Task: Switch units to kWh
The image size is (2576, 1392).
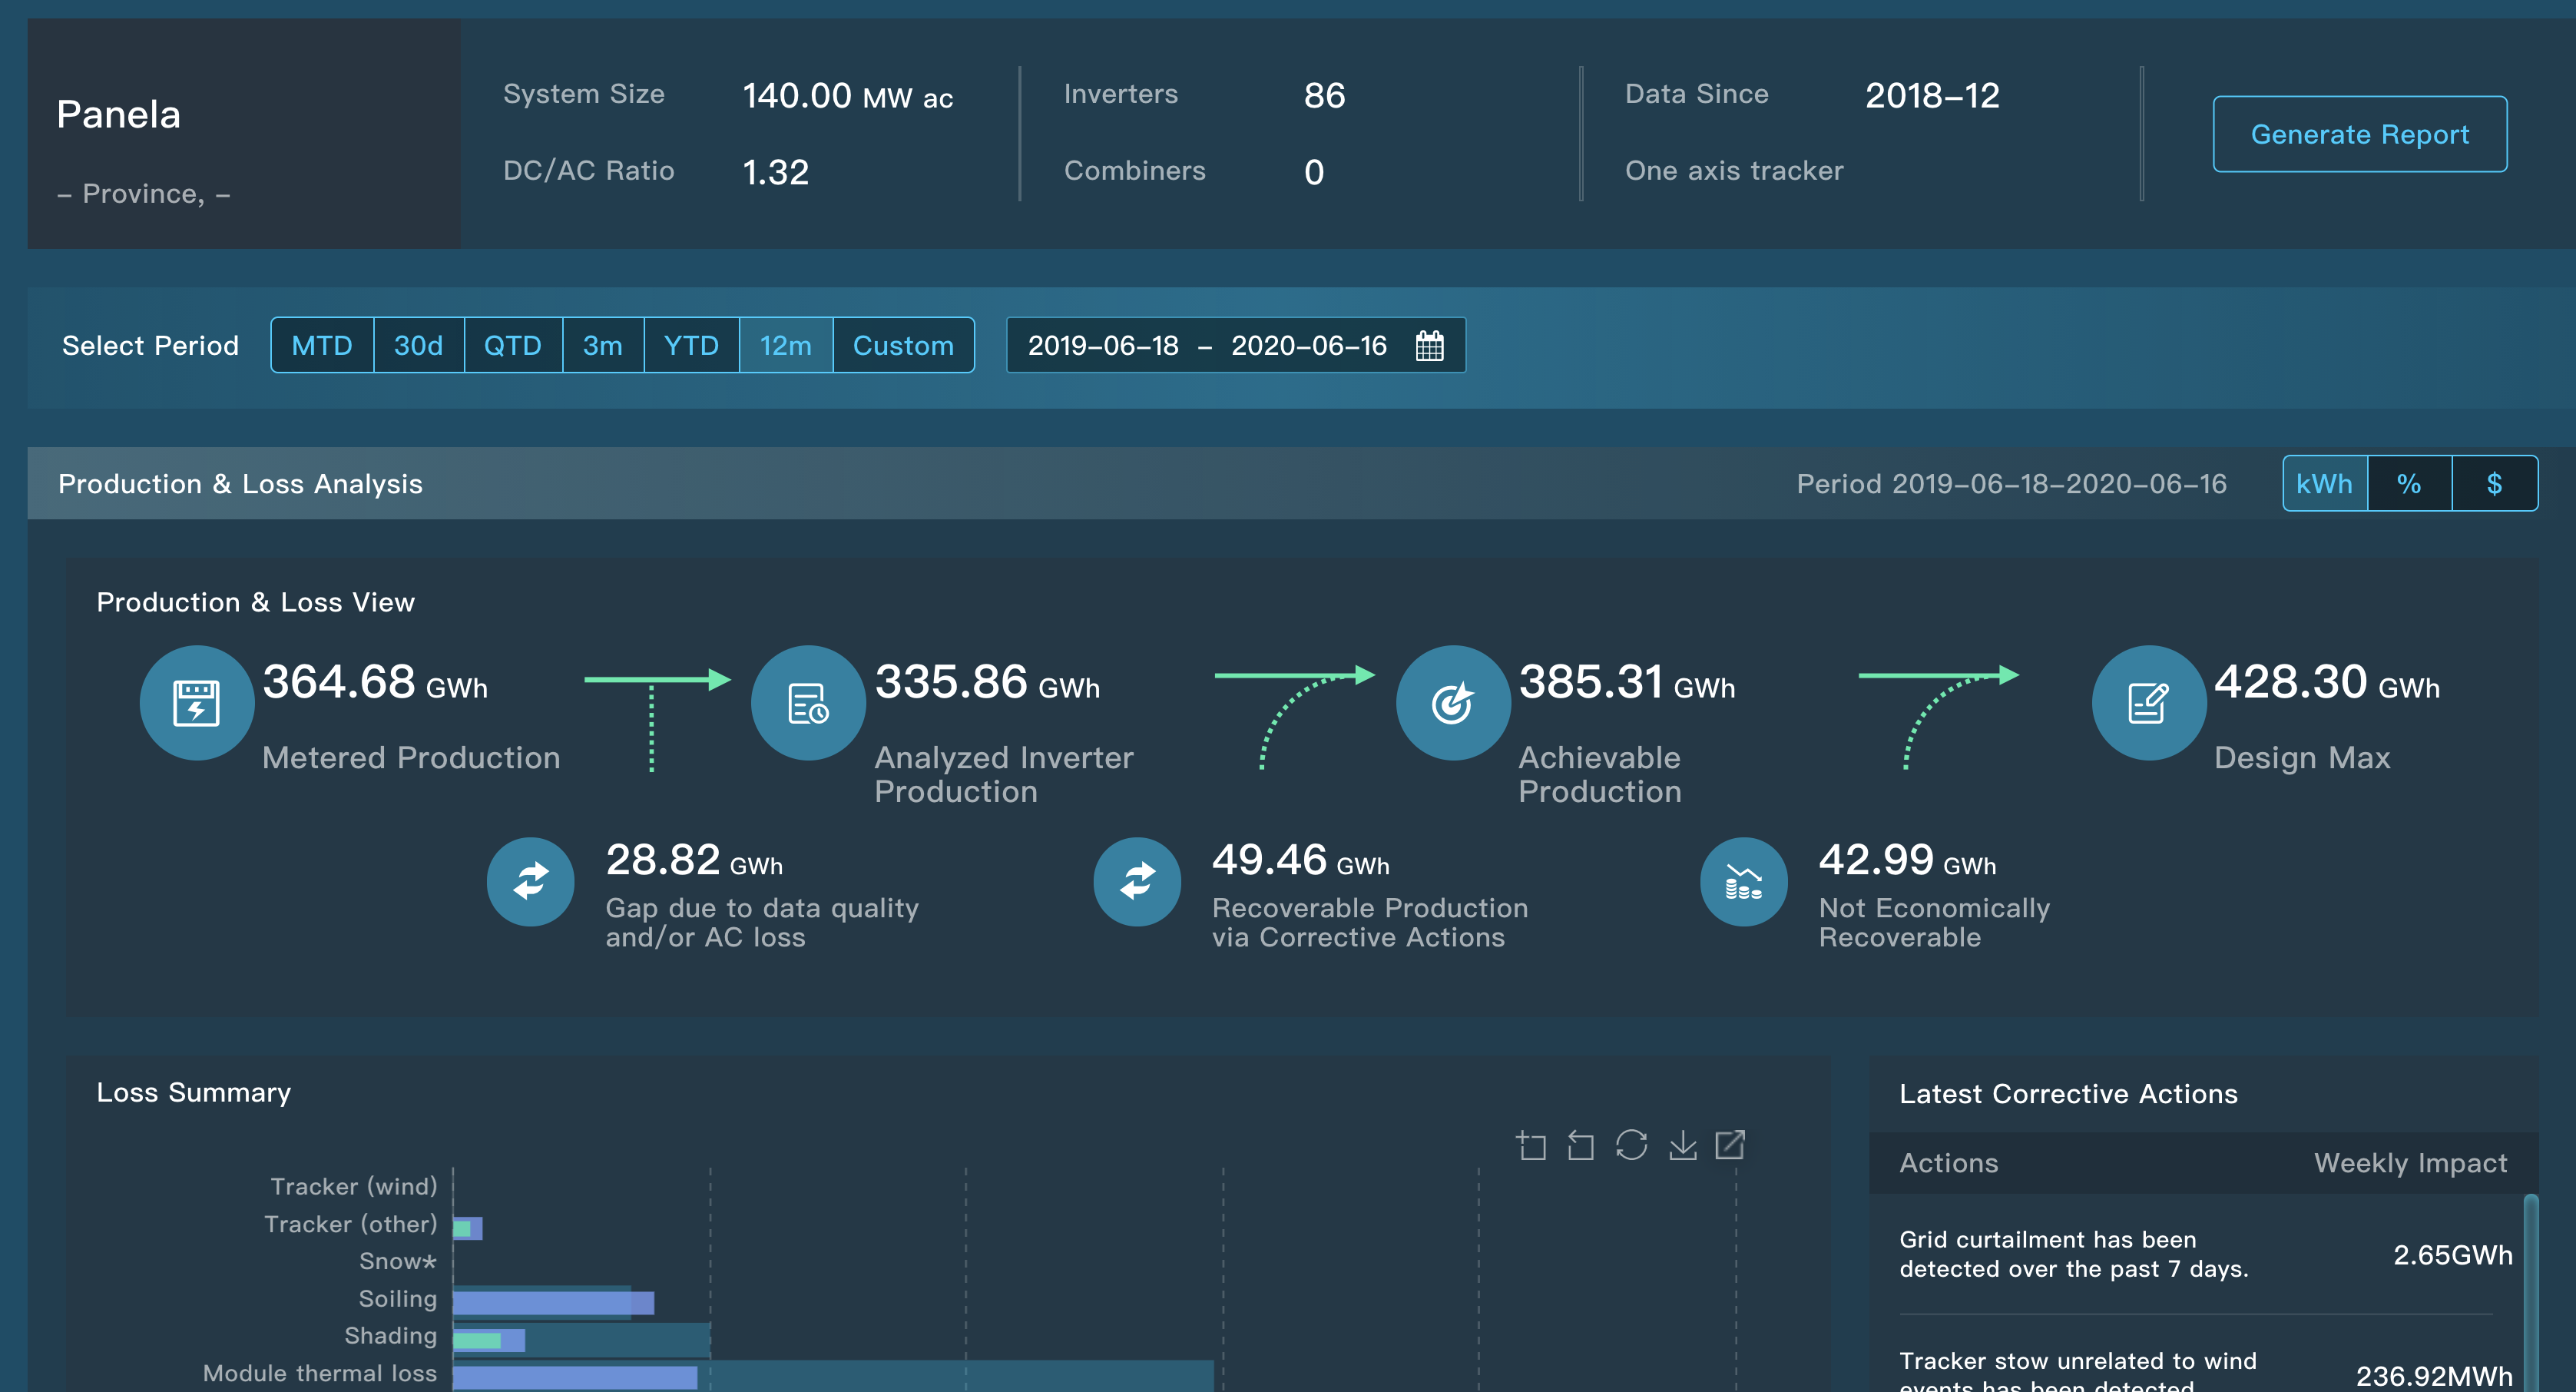Action: (x=2325, y=484)
